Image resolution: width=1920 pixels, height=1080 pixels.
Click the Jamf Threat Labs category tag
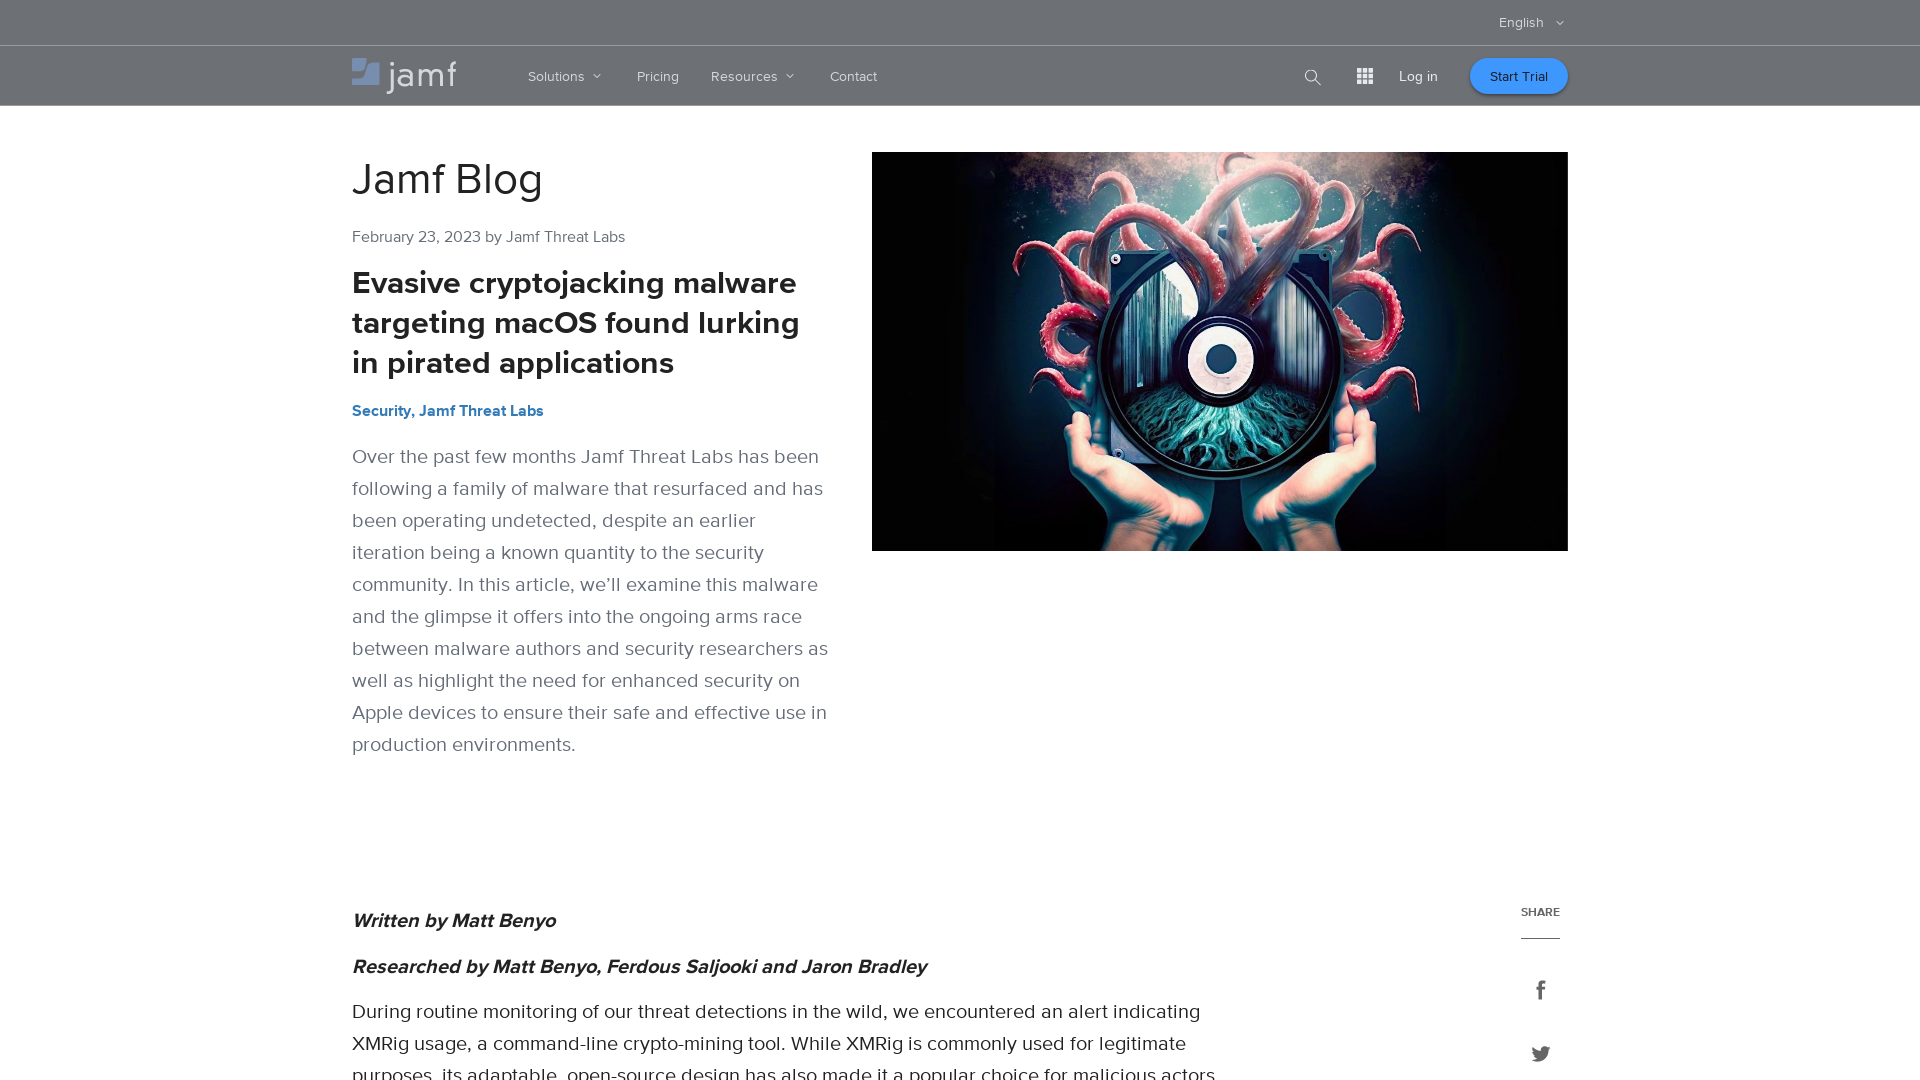tap(480, 410)
